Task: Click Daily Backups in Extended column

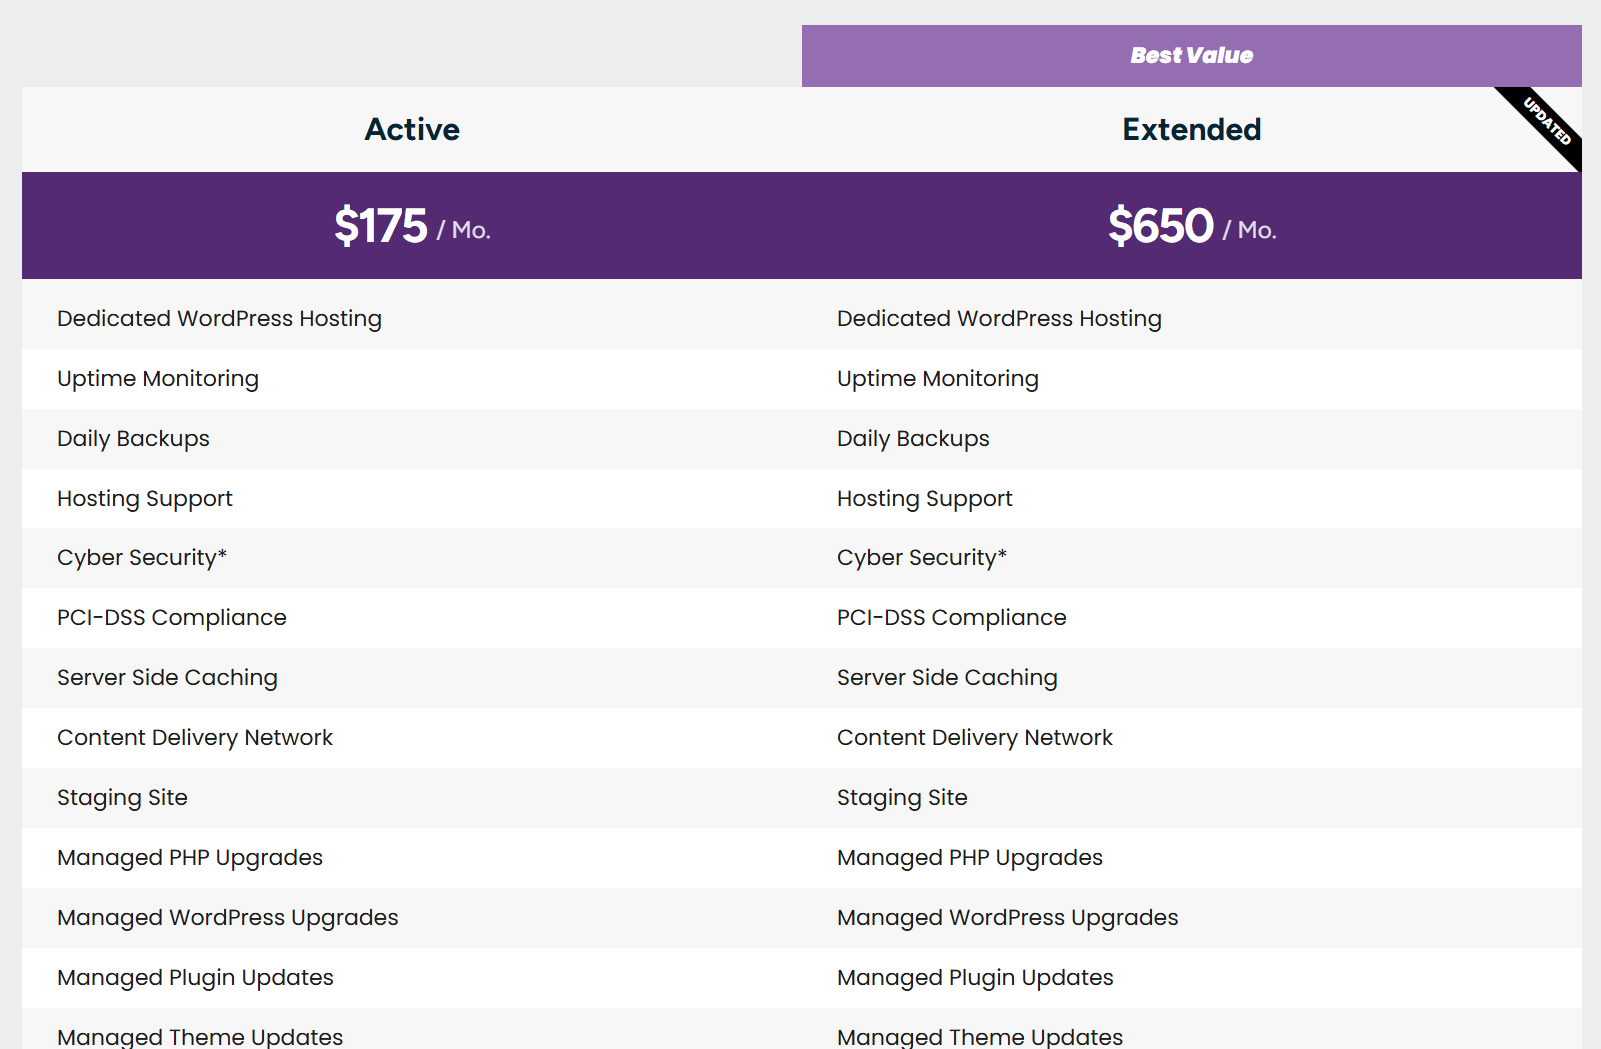Action: (x=913, y=438)
